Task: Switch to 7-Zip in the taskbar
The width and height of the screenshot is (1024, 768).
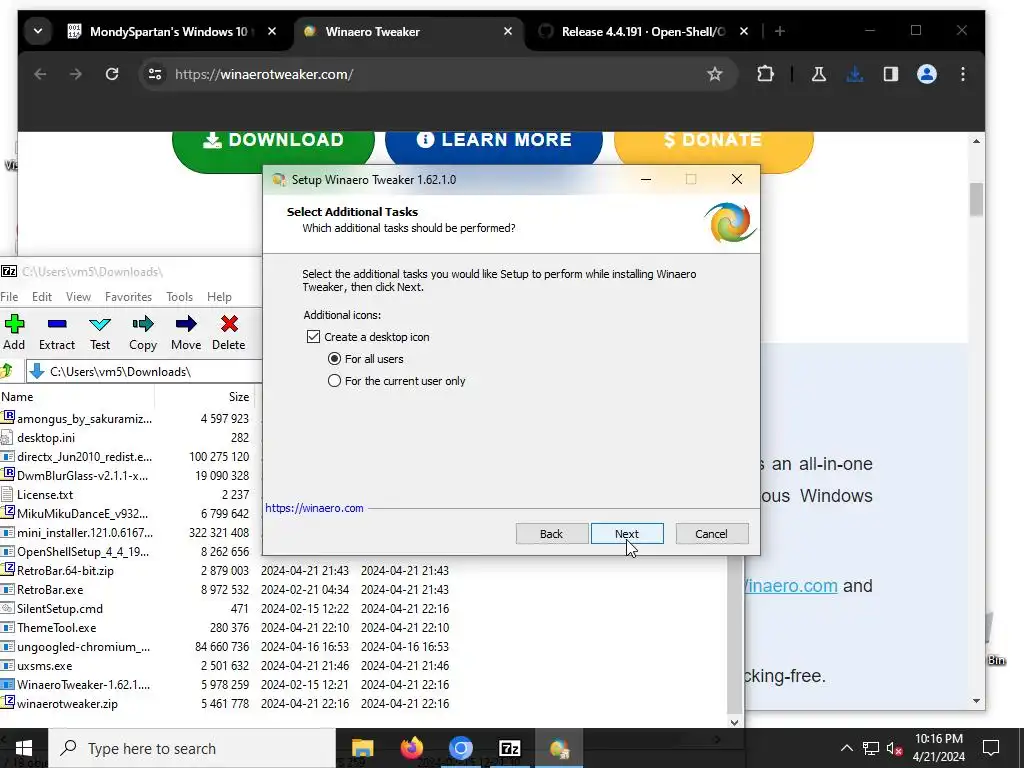Action: coord(509,748)
